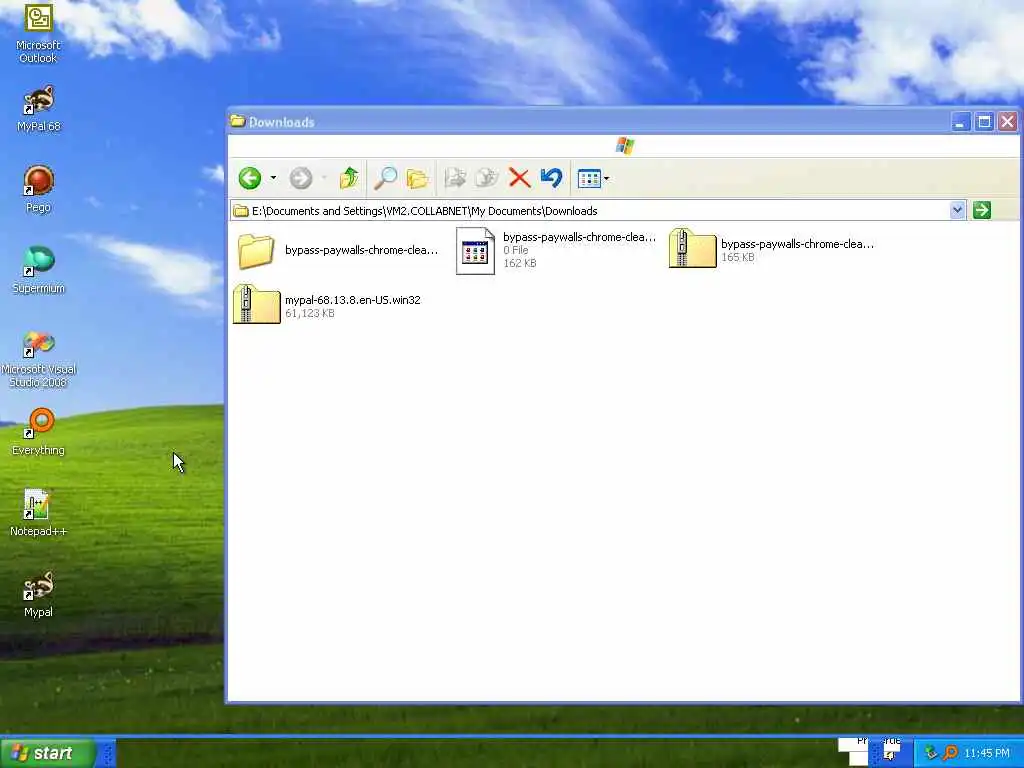The image size is (1024, 768).
Task: Toggle the Folders tree pane
Action: click(417, 178)
